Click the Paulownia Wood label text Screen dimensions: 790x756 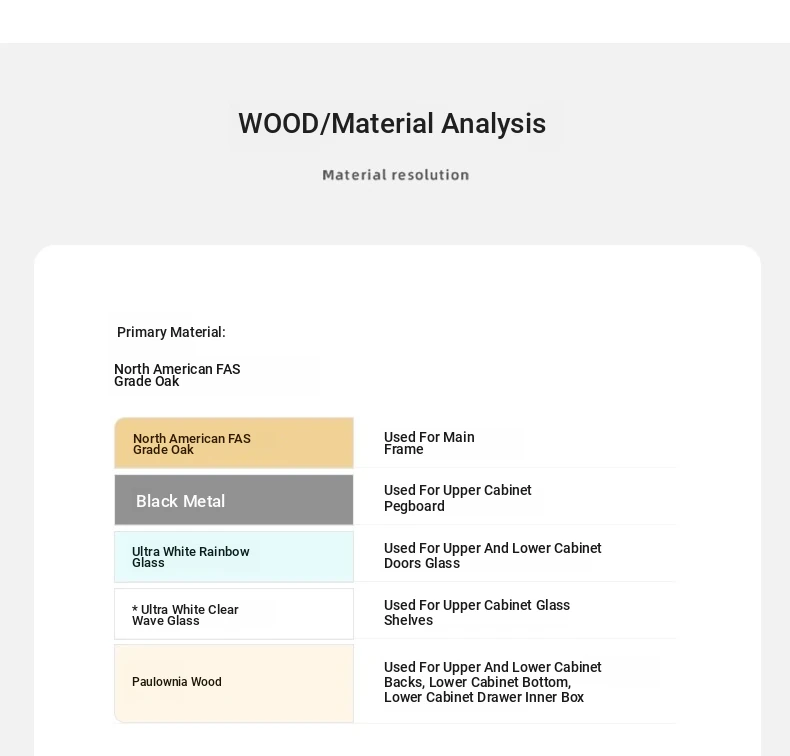point(177,682)
